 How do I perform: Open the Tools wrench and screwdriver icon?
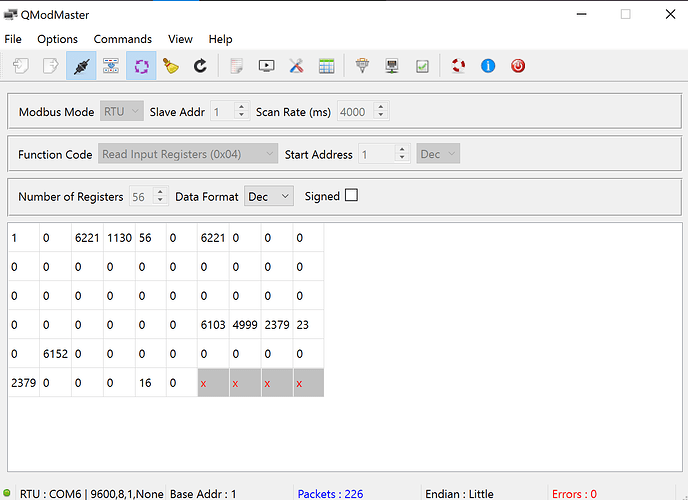point(297,66)
